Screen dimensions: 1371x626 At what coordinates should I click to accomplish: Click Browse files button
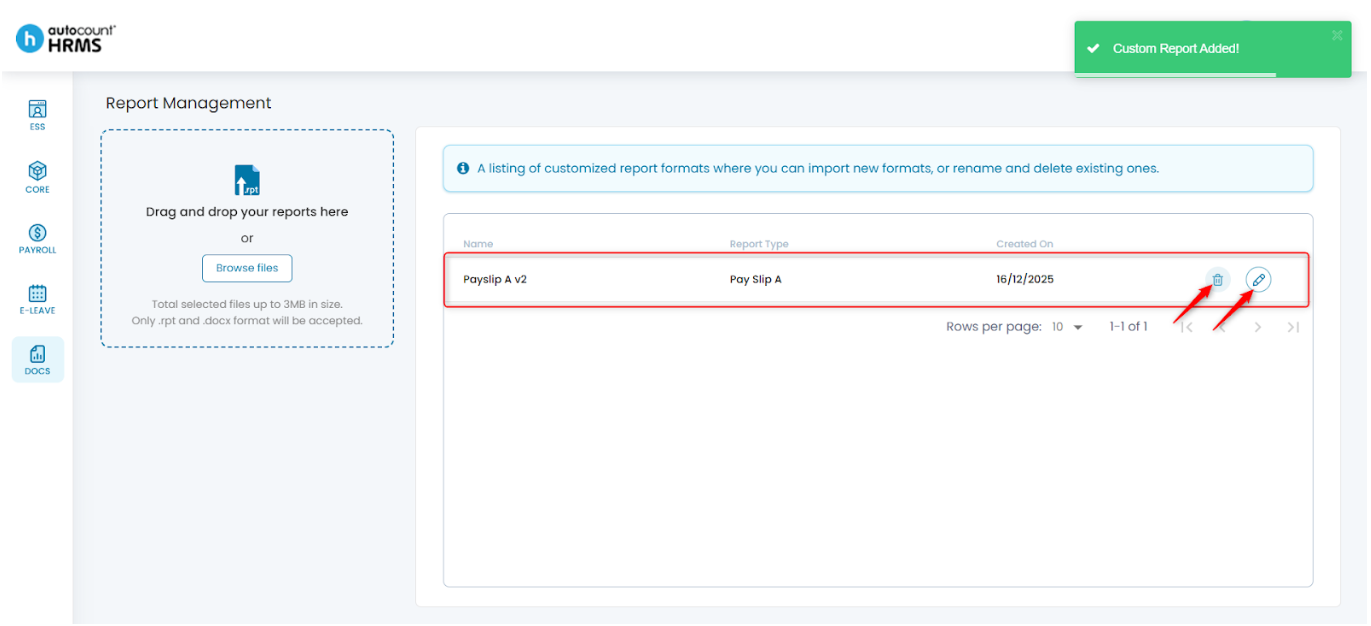point(247,268)
